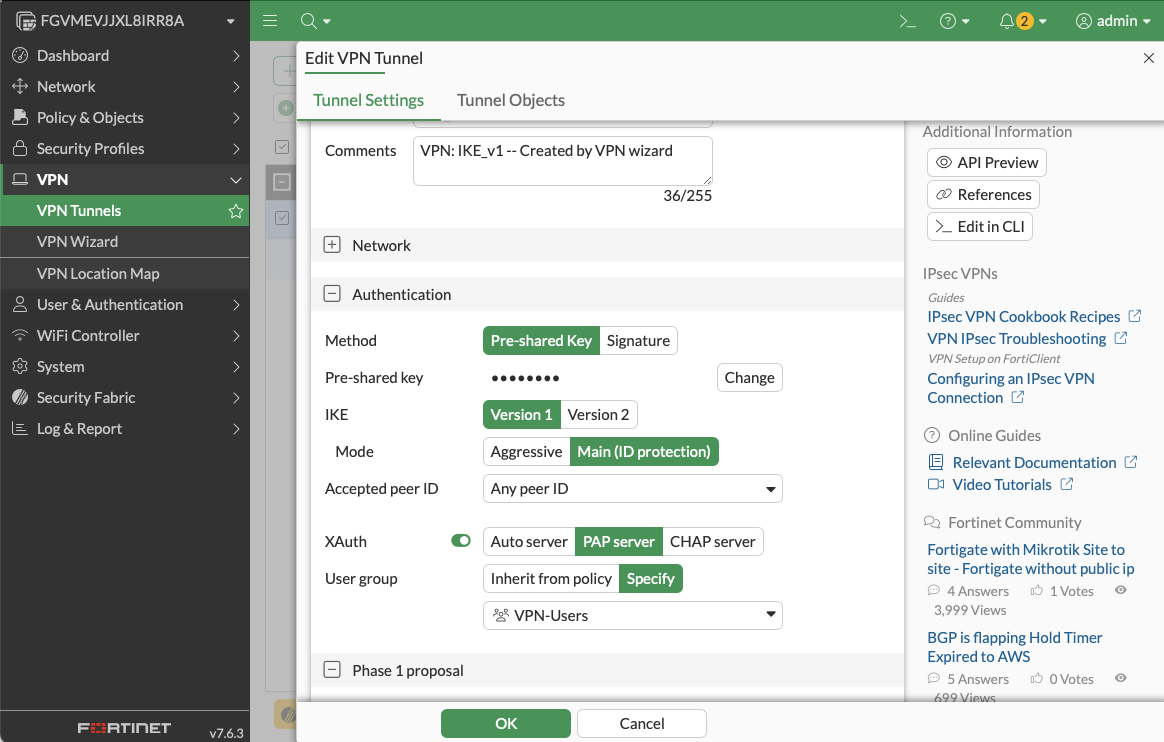Open the FGVMEVJJXL8IRR8A host dropdown
The image size is (1164, 742).
pos(125,21)
